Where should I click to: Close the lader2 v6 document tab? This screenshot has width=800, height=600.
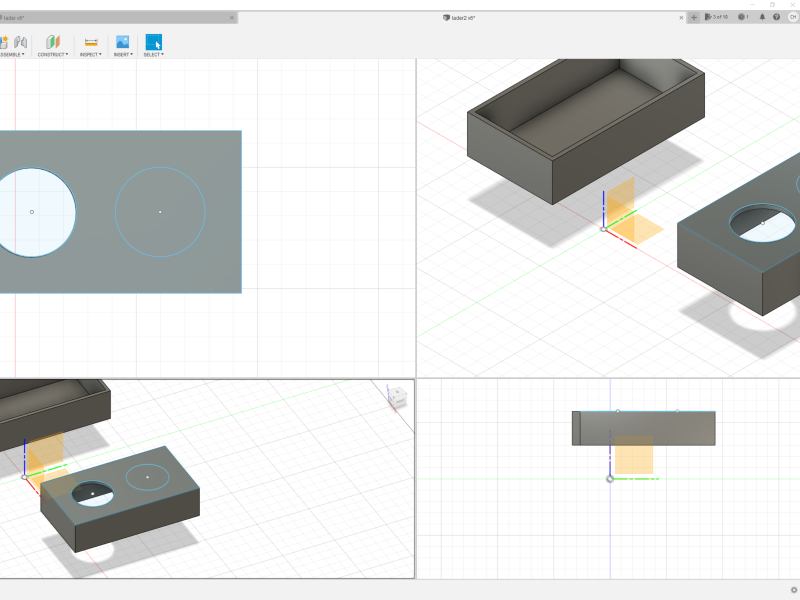click(x=682, y=18)
